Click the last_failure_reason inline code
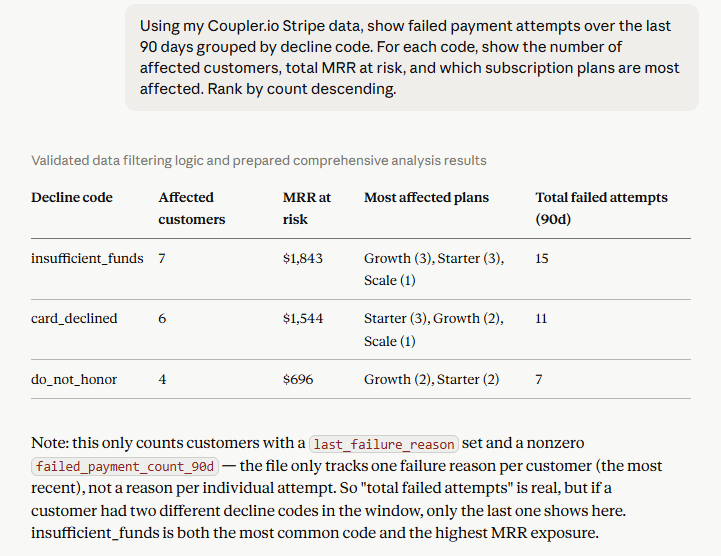 384,444
